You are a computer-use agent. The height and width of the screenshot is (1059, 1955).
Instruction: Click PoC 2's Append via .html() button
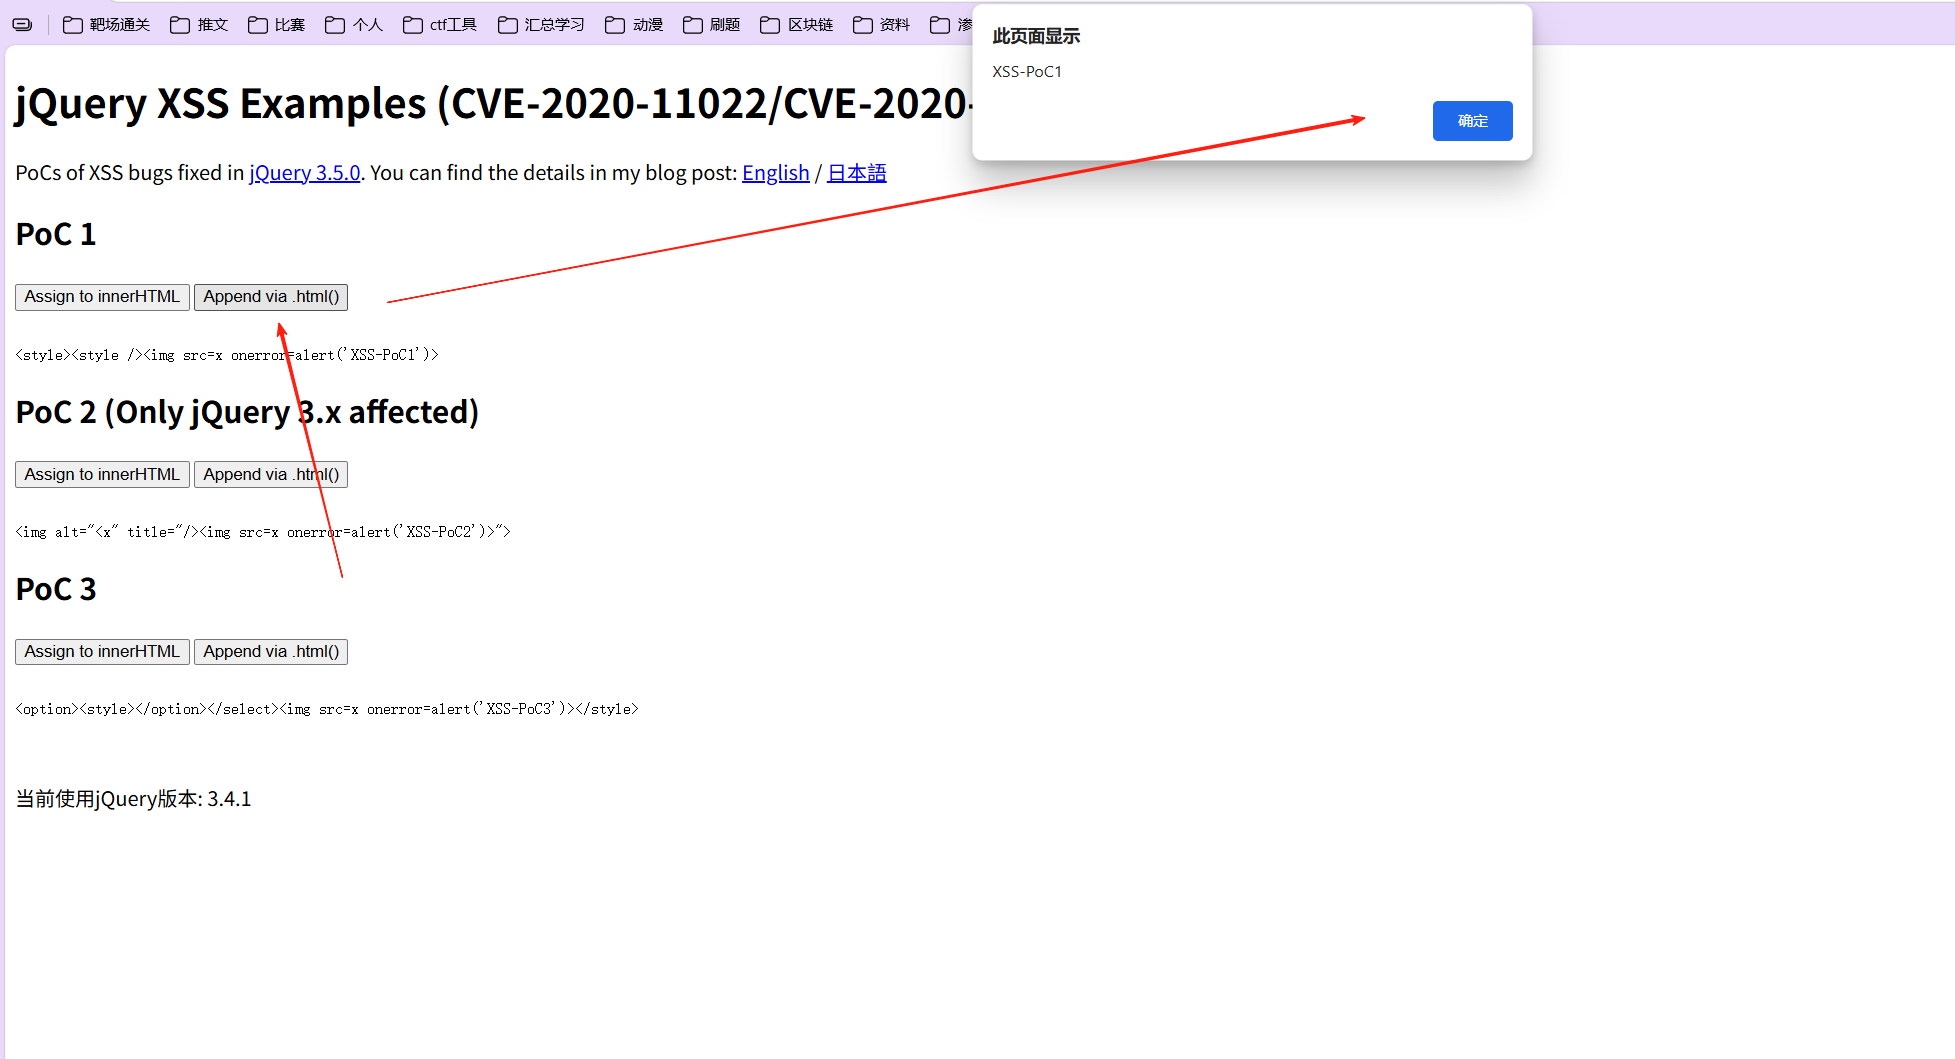coord(271,475)
